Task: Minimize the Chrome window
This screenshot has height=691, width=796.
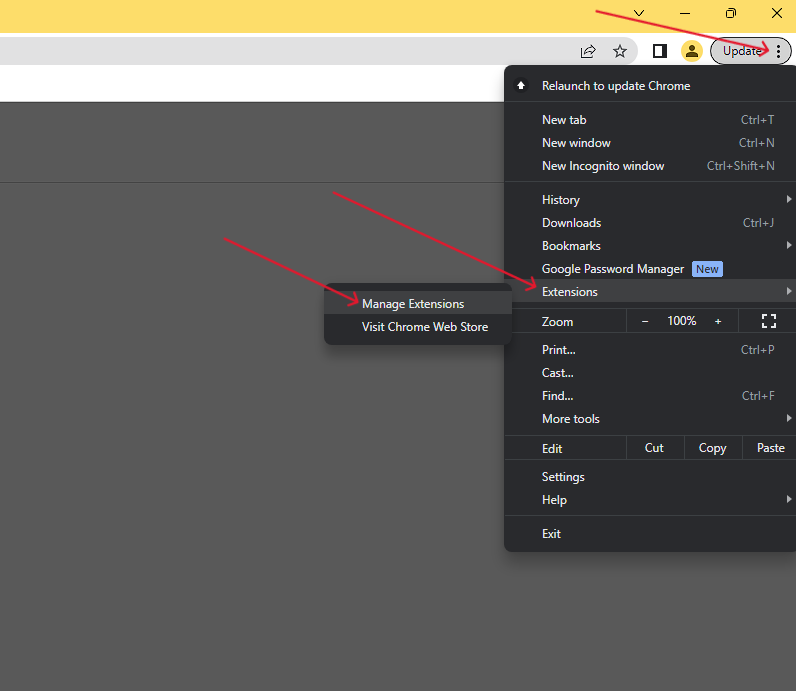Action: [x=685, y=13]
